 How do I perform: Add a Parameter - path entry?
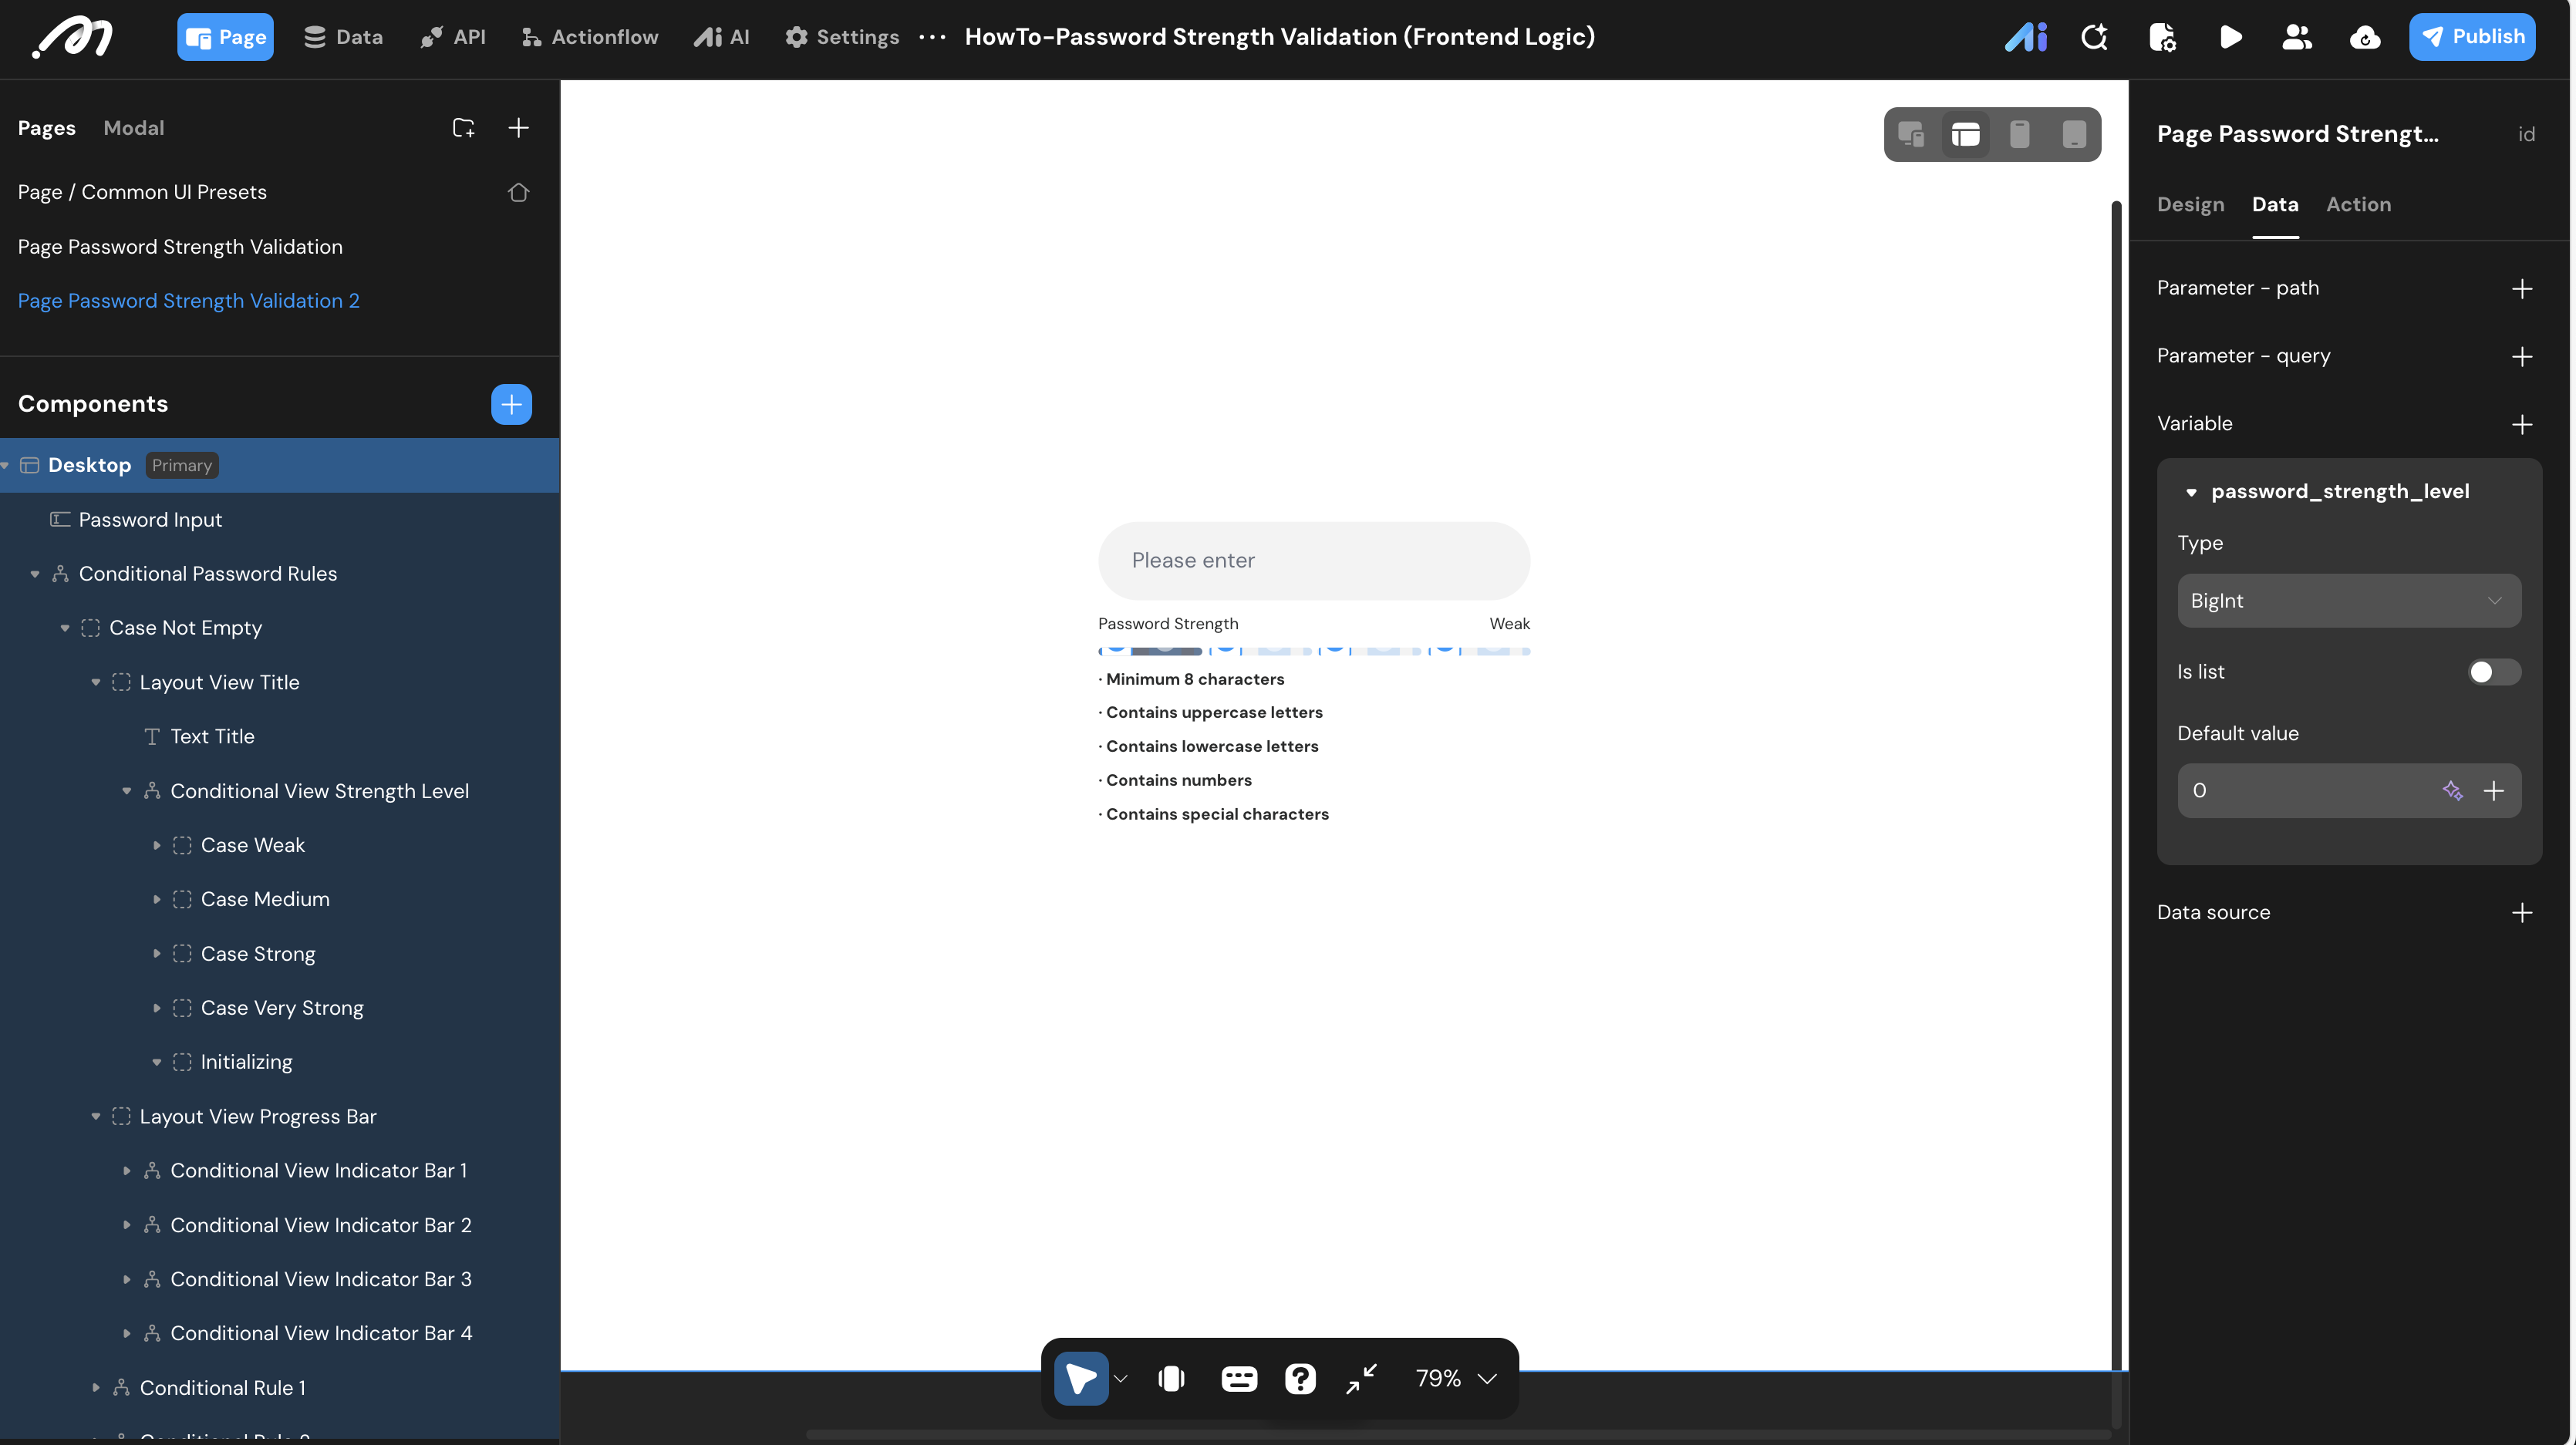(x=2522, y=289)
